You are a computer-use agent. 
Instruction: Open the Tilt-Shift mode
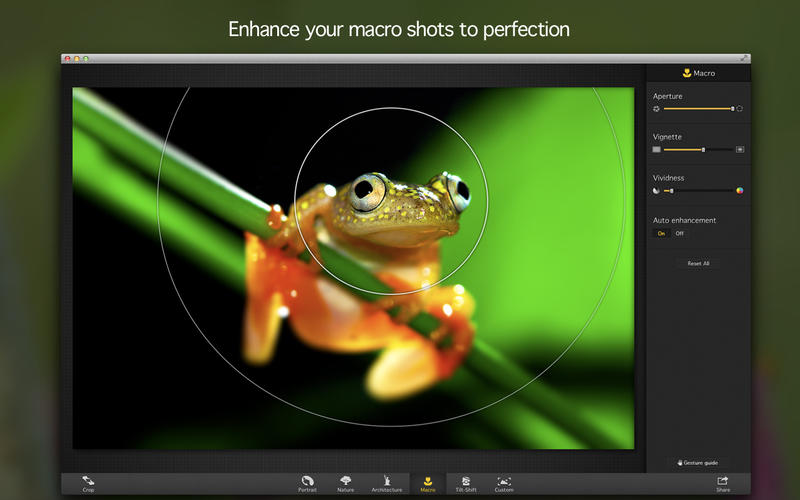[x=465, y=483]
